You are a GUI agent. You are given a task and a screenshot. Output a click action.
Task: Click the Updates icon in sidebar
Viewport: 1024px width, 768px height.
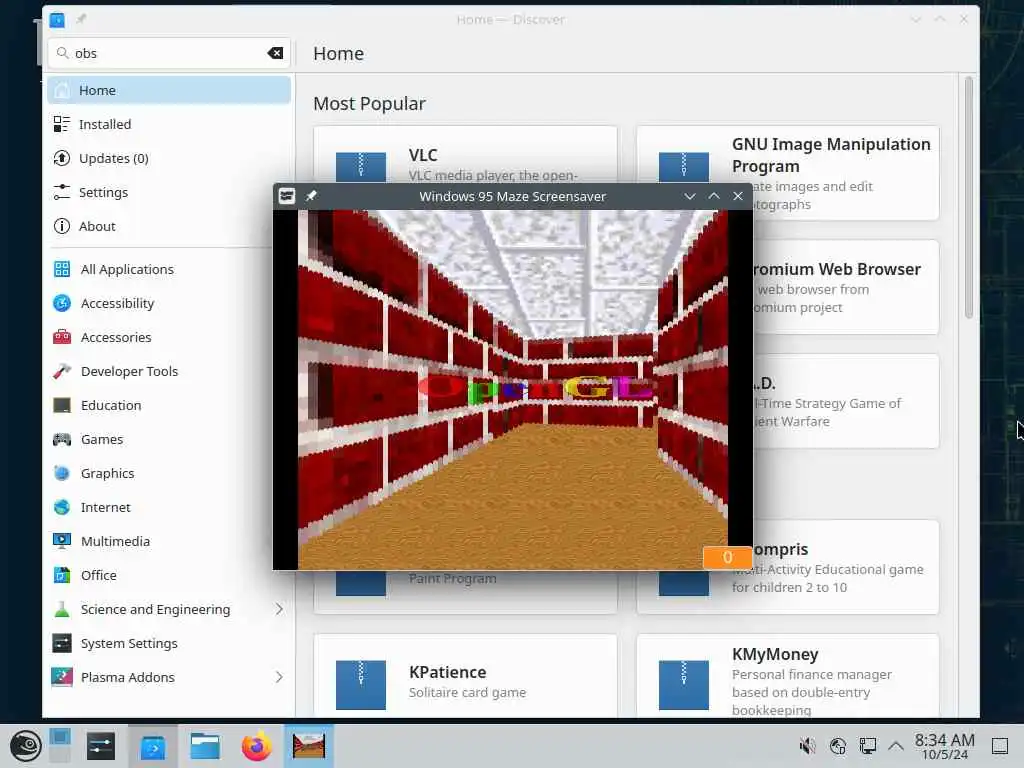61,158
